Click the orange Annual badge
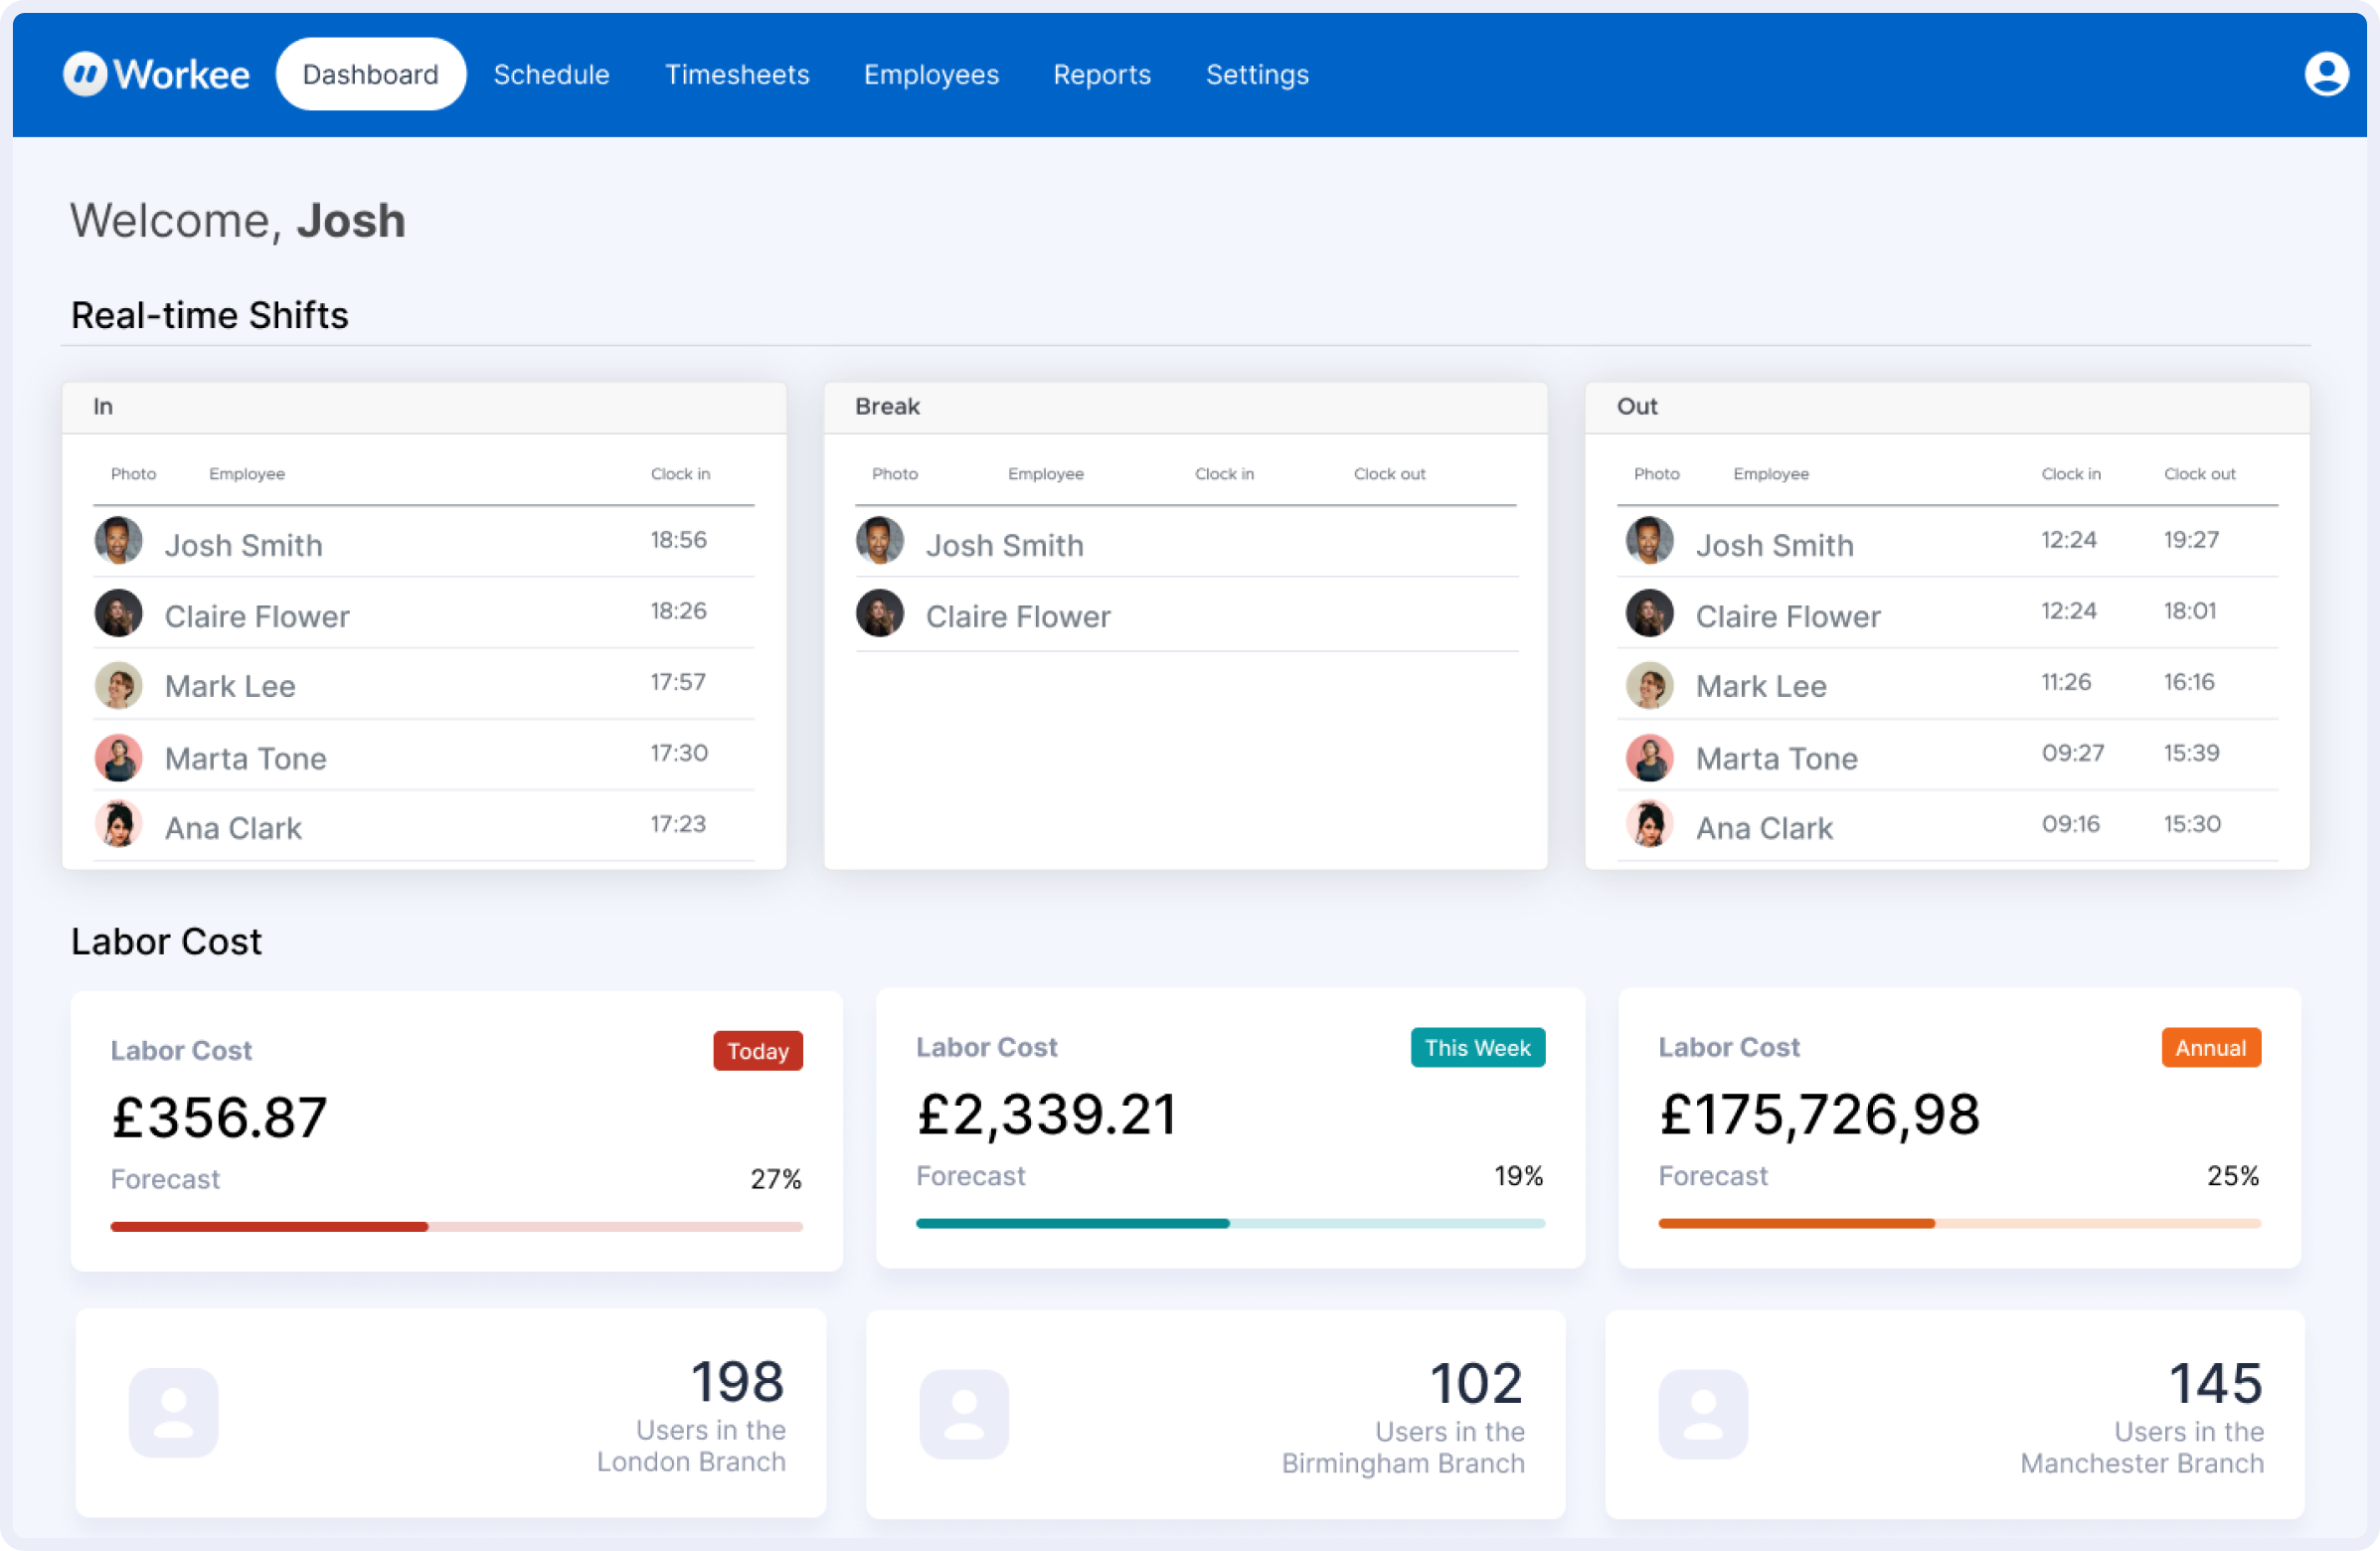This screenshot has width=2380, height=1551. pyautogui.click(x=2210, y=1047)
